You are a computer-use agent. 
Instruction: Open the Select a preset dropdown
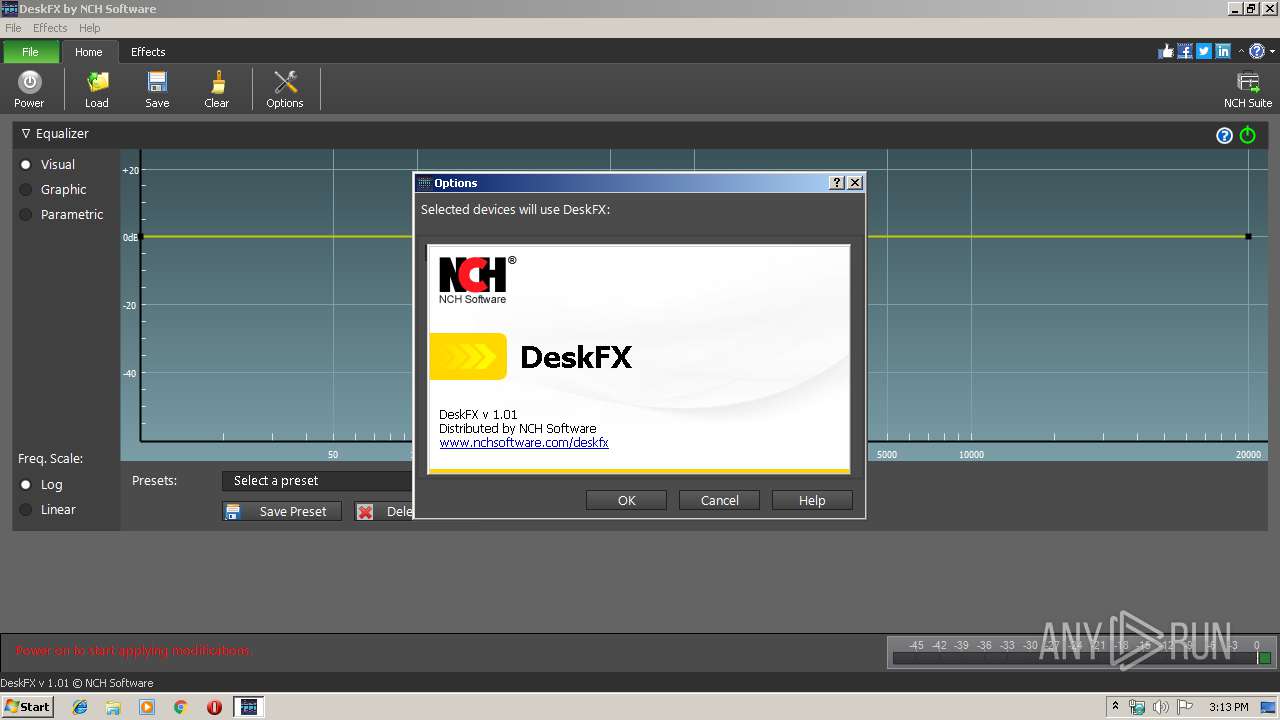318,481
